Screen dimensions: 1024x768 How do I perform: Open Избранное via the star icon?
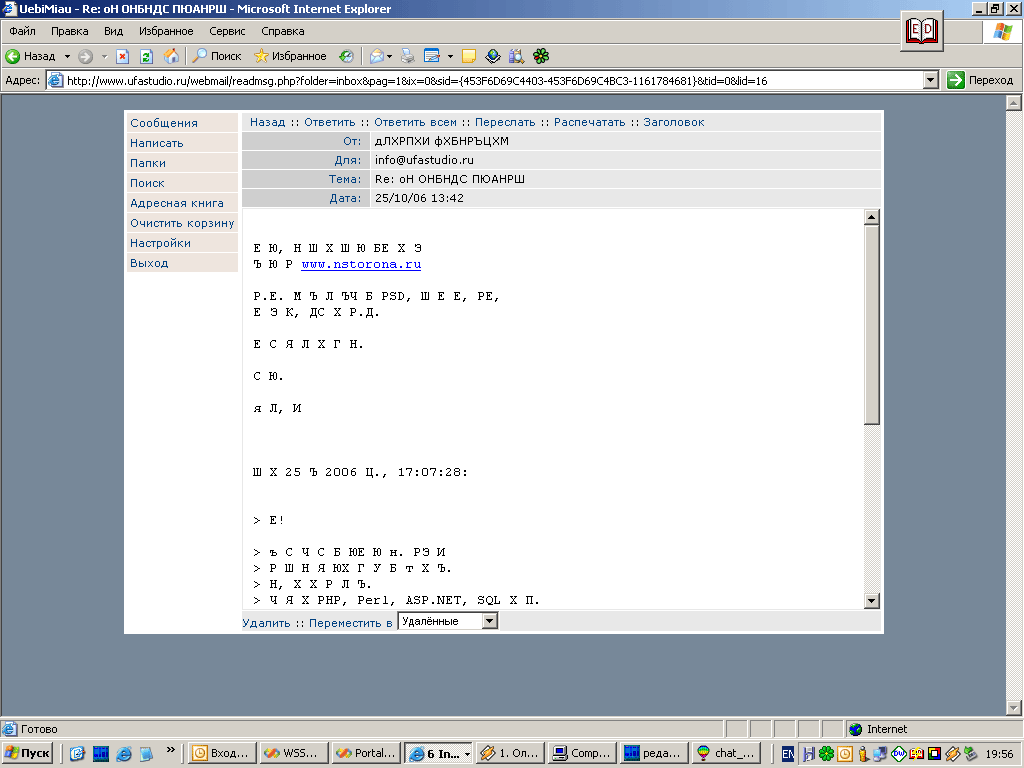pyautogui.click(x=262, y=55)
